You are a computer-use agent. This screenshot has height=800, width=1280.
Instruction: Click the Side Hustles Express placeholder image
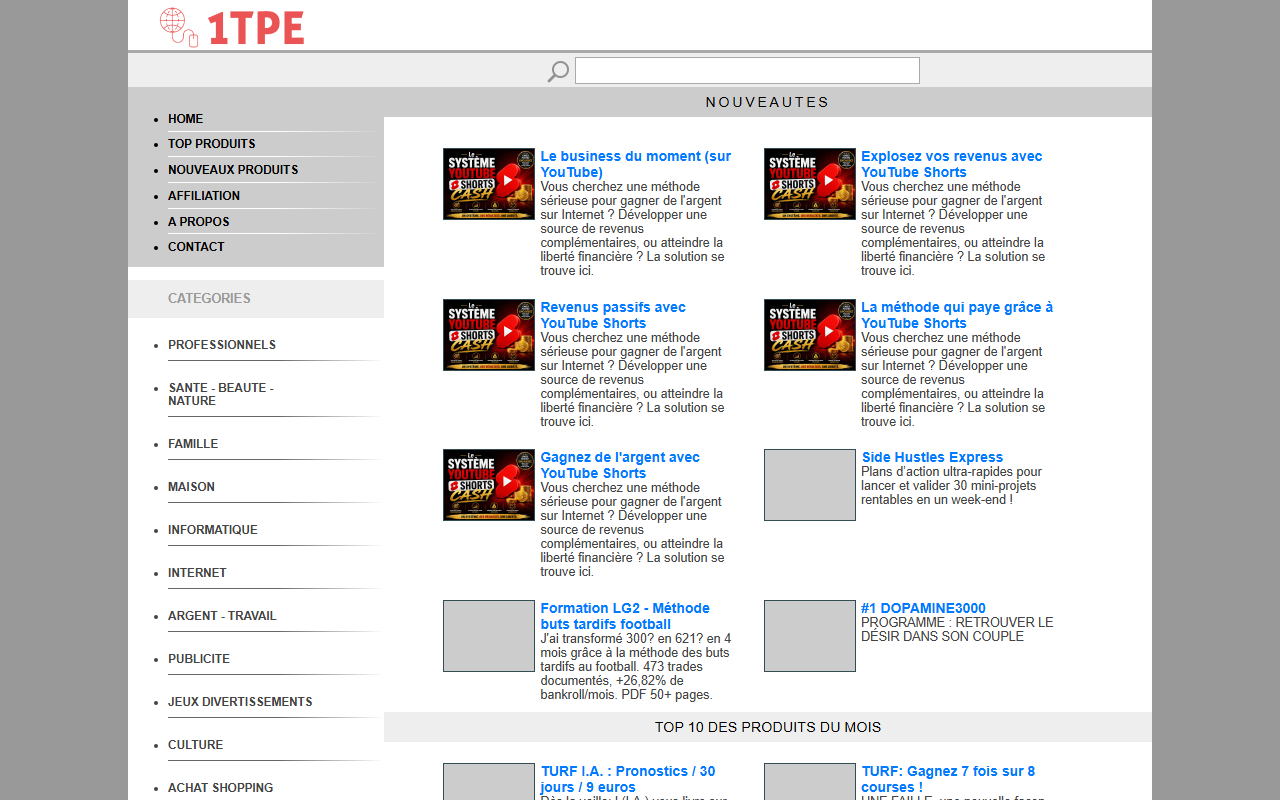pos(810,485)
